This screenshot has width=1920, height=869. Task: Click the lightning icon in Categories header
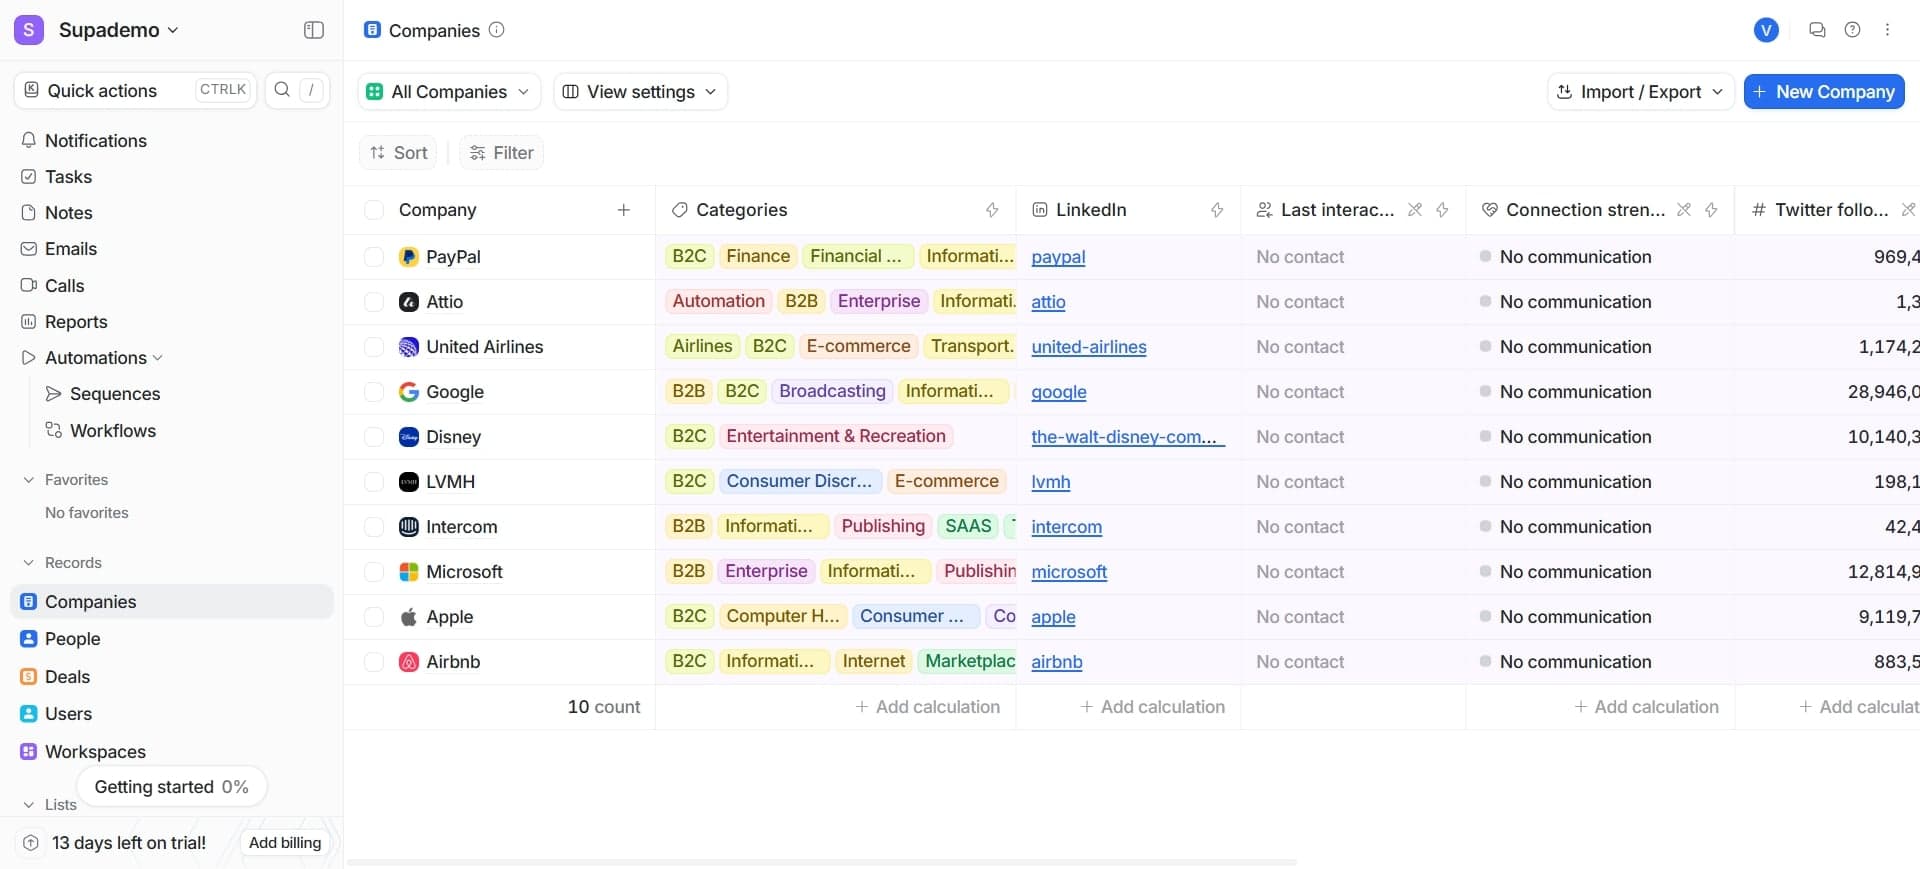pos(991,210)
